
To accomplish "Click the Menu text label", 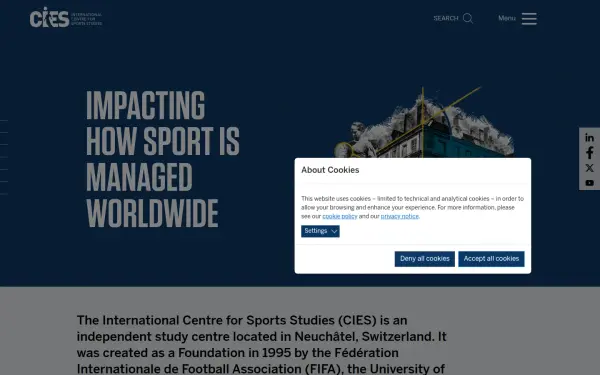I will [507, 18].
